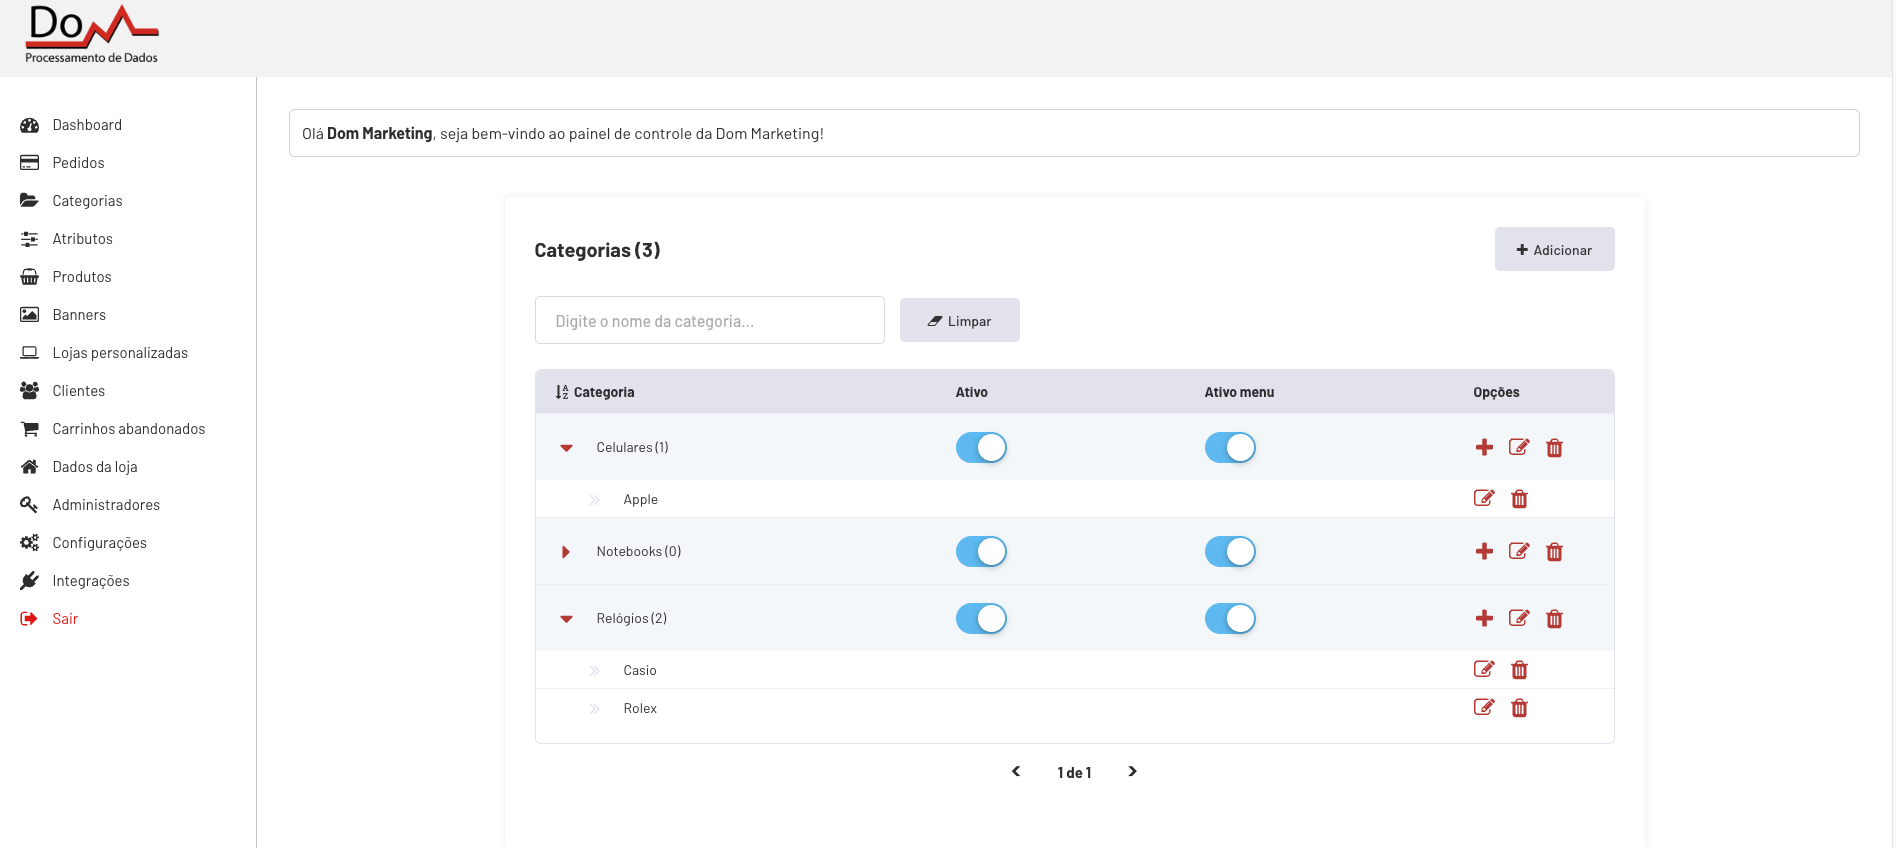The height and width of the screenshot is (848, 1896).
Task: Delete the Rolex subcategory
Action: (1519, 708)
